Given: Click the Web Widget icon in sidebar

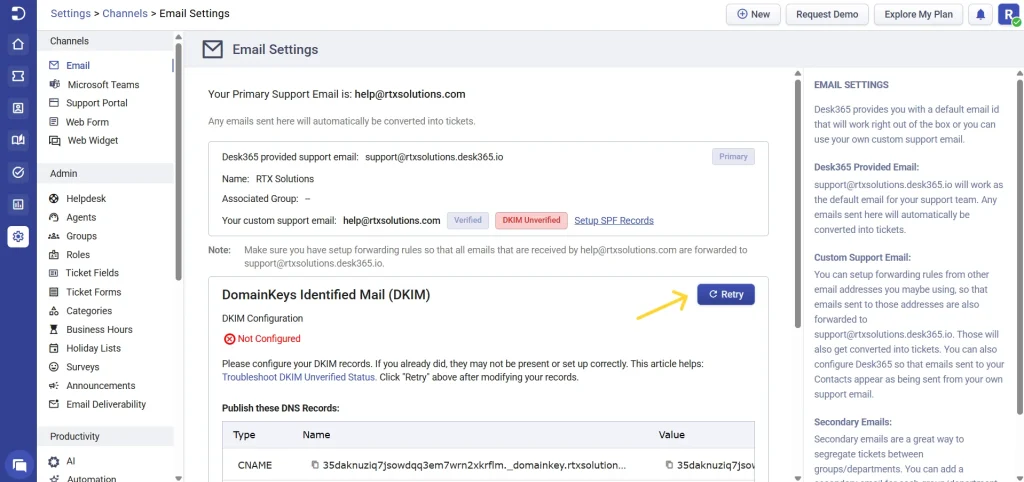Looking at the screenshot, I should tap(55, 140).
